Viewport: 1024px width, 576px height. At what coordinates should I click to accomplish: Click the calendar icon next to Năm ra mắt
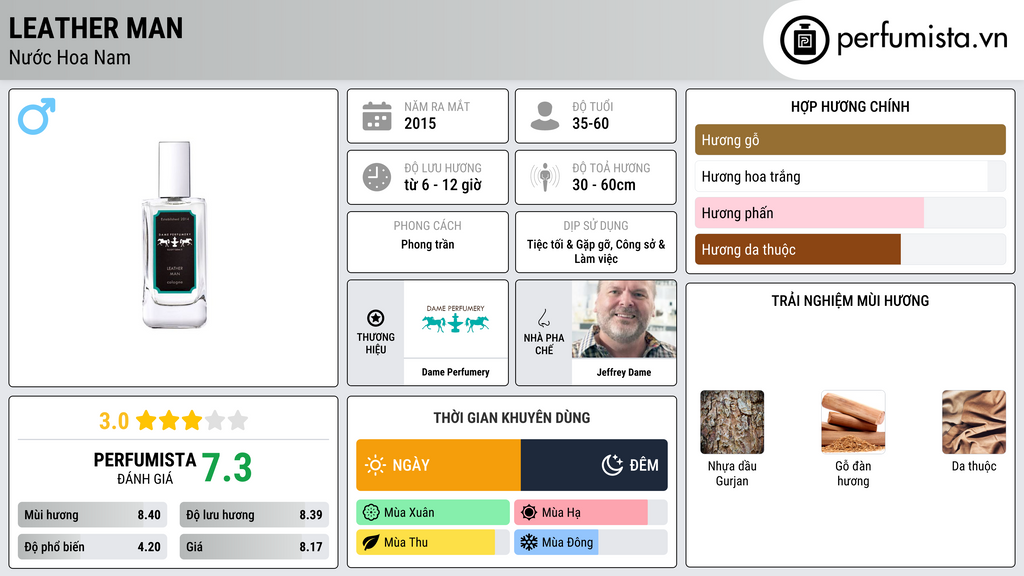point(377,116)
